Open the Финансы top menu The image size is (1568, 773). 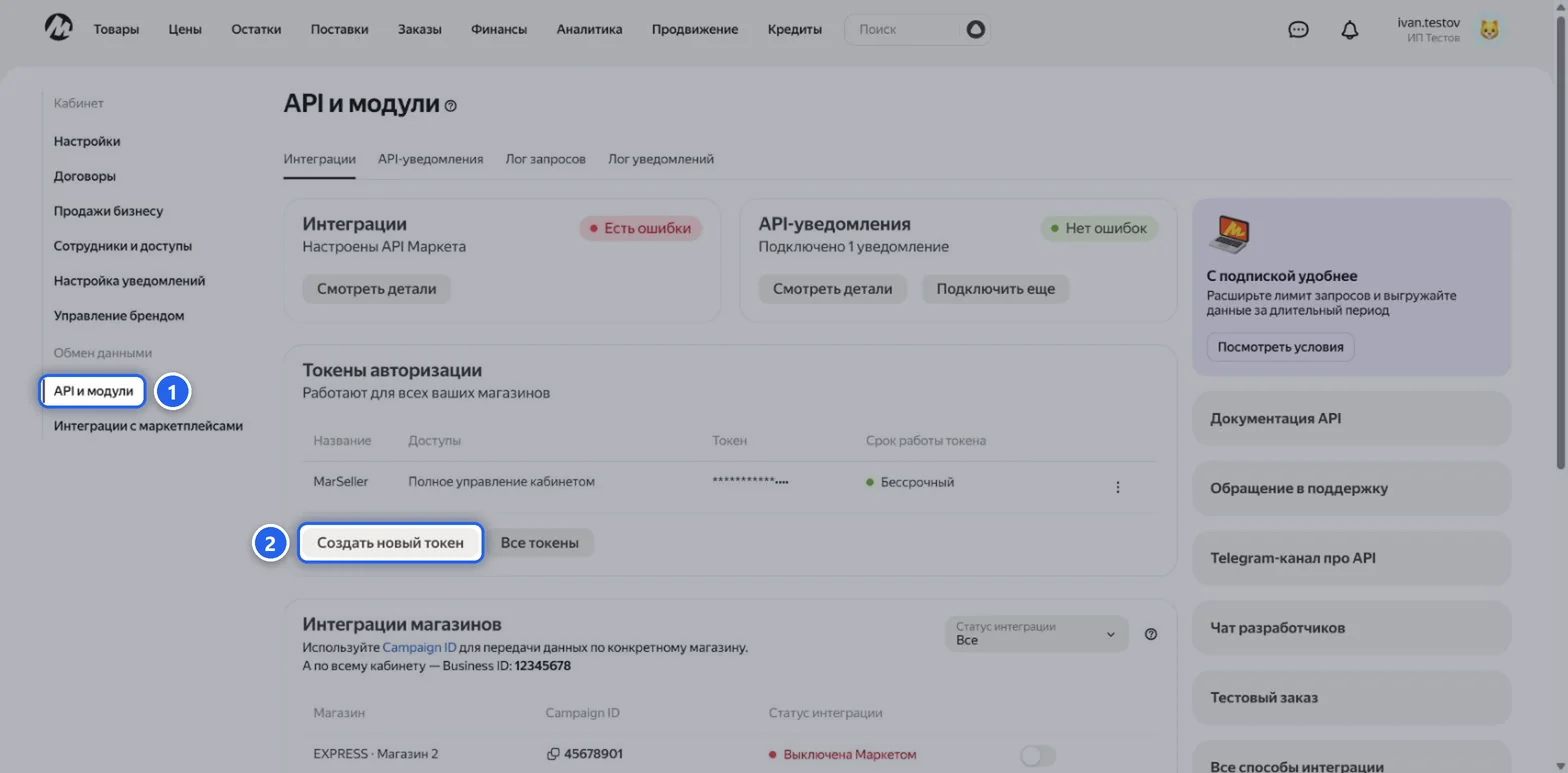499,29
